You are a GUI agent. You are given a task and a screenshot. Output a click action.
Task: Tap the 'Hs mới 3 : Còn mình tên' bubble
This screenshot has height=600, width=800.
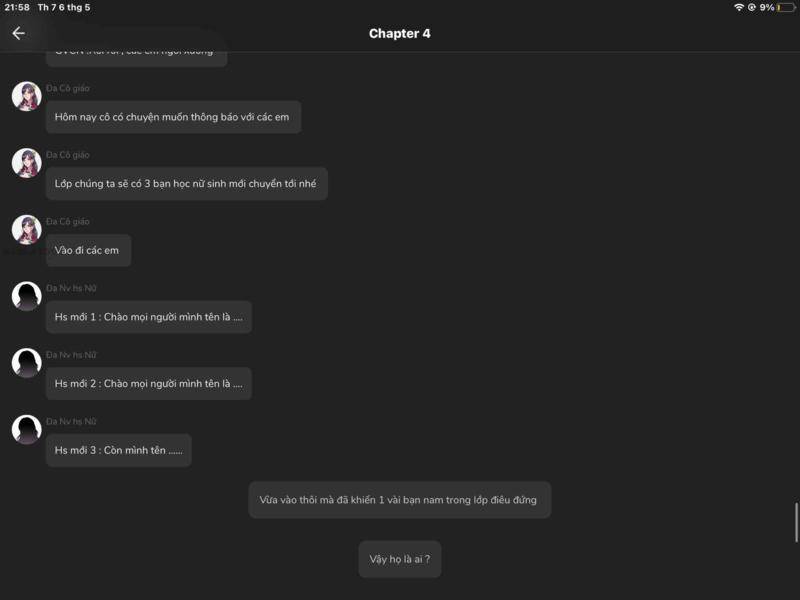tap(118, 451)
